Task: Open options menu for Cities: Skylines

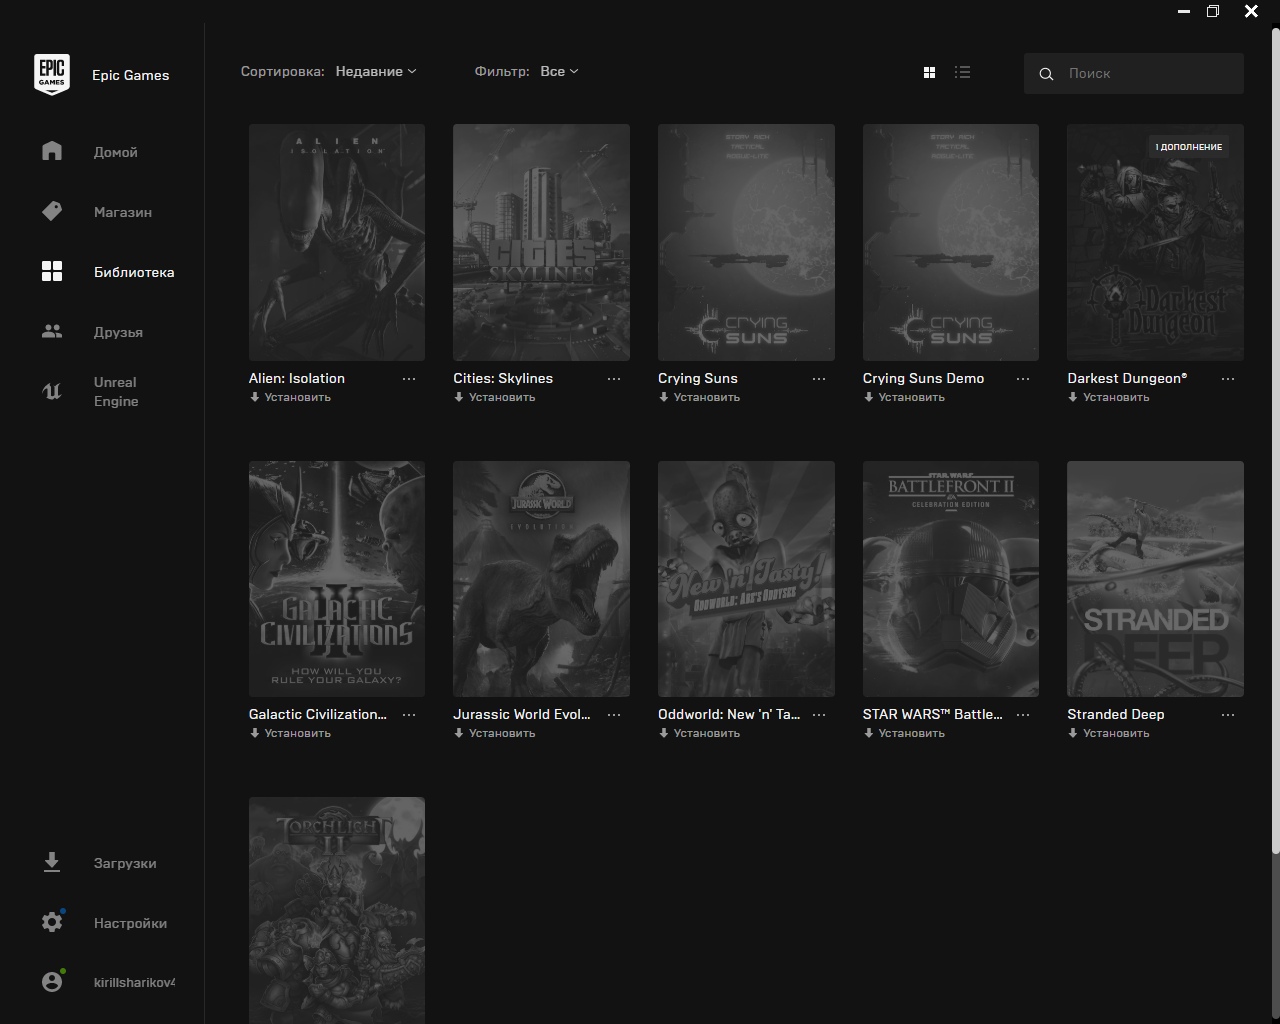Action: coord(614,379)
